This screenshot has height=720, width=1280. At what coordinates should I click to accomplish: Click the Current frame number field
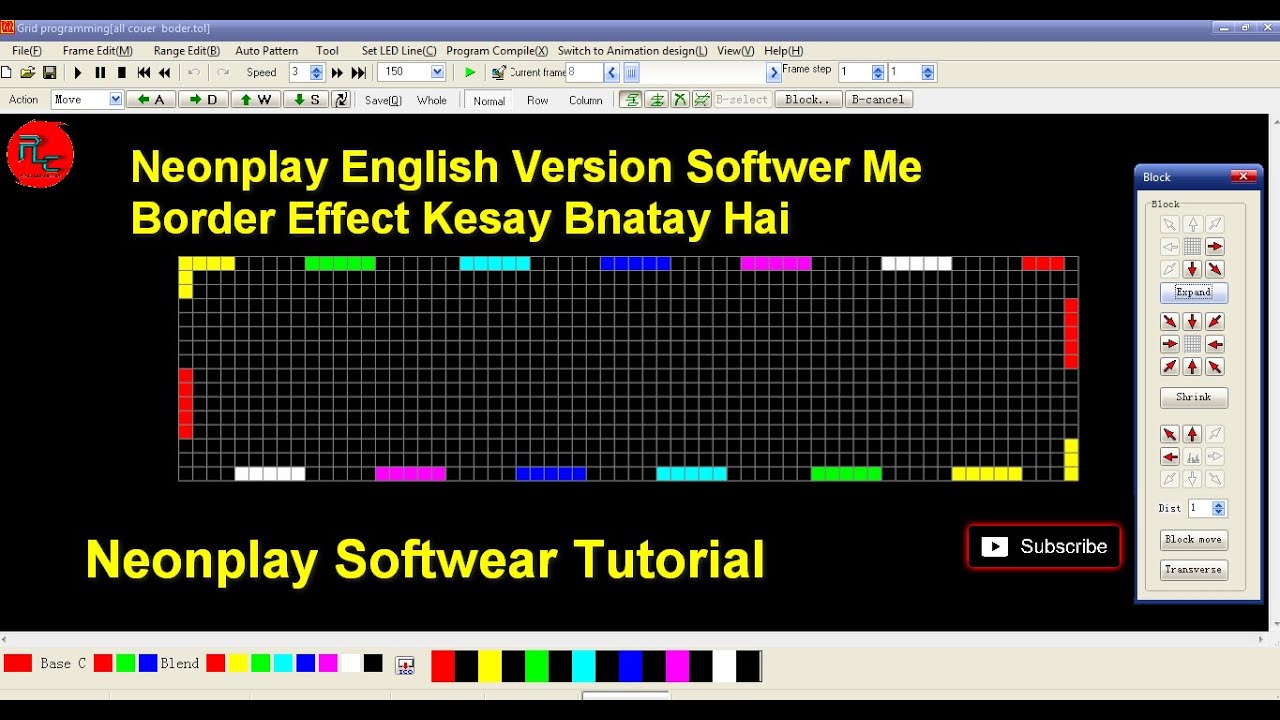[584, 72]
